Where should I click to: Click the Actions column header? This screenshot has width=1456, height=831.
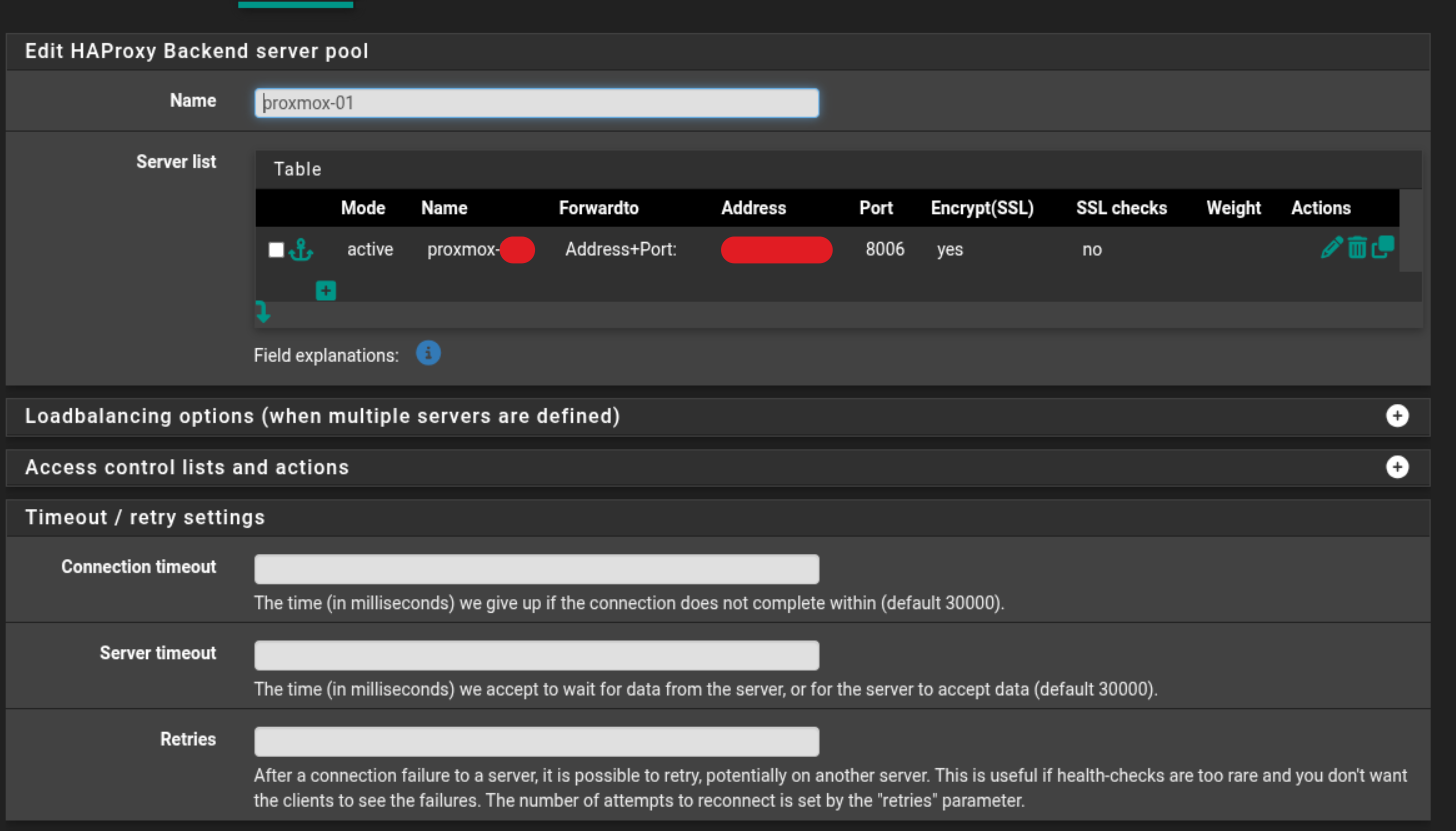1320,208
